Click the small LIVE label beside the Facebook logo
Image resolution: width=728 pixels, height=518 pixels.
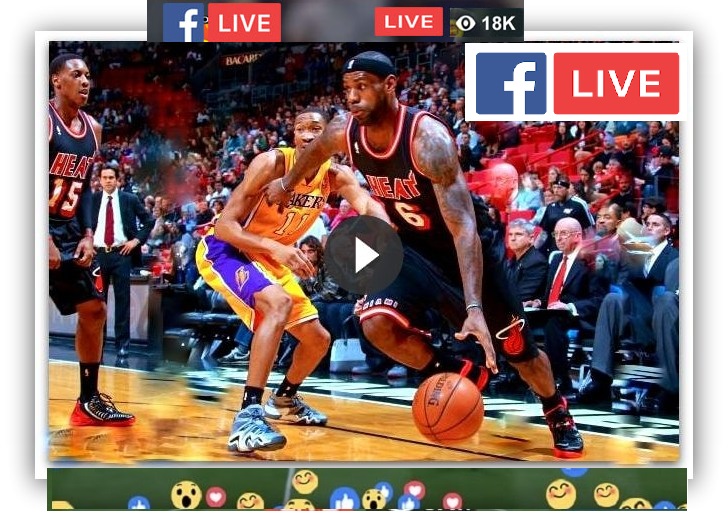click(244, 22)
